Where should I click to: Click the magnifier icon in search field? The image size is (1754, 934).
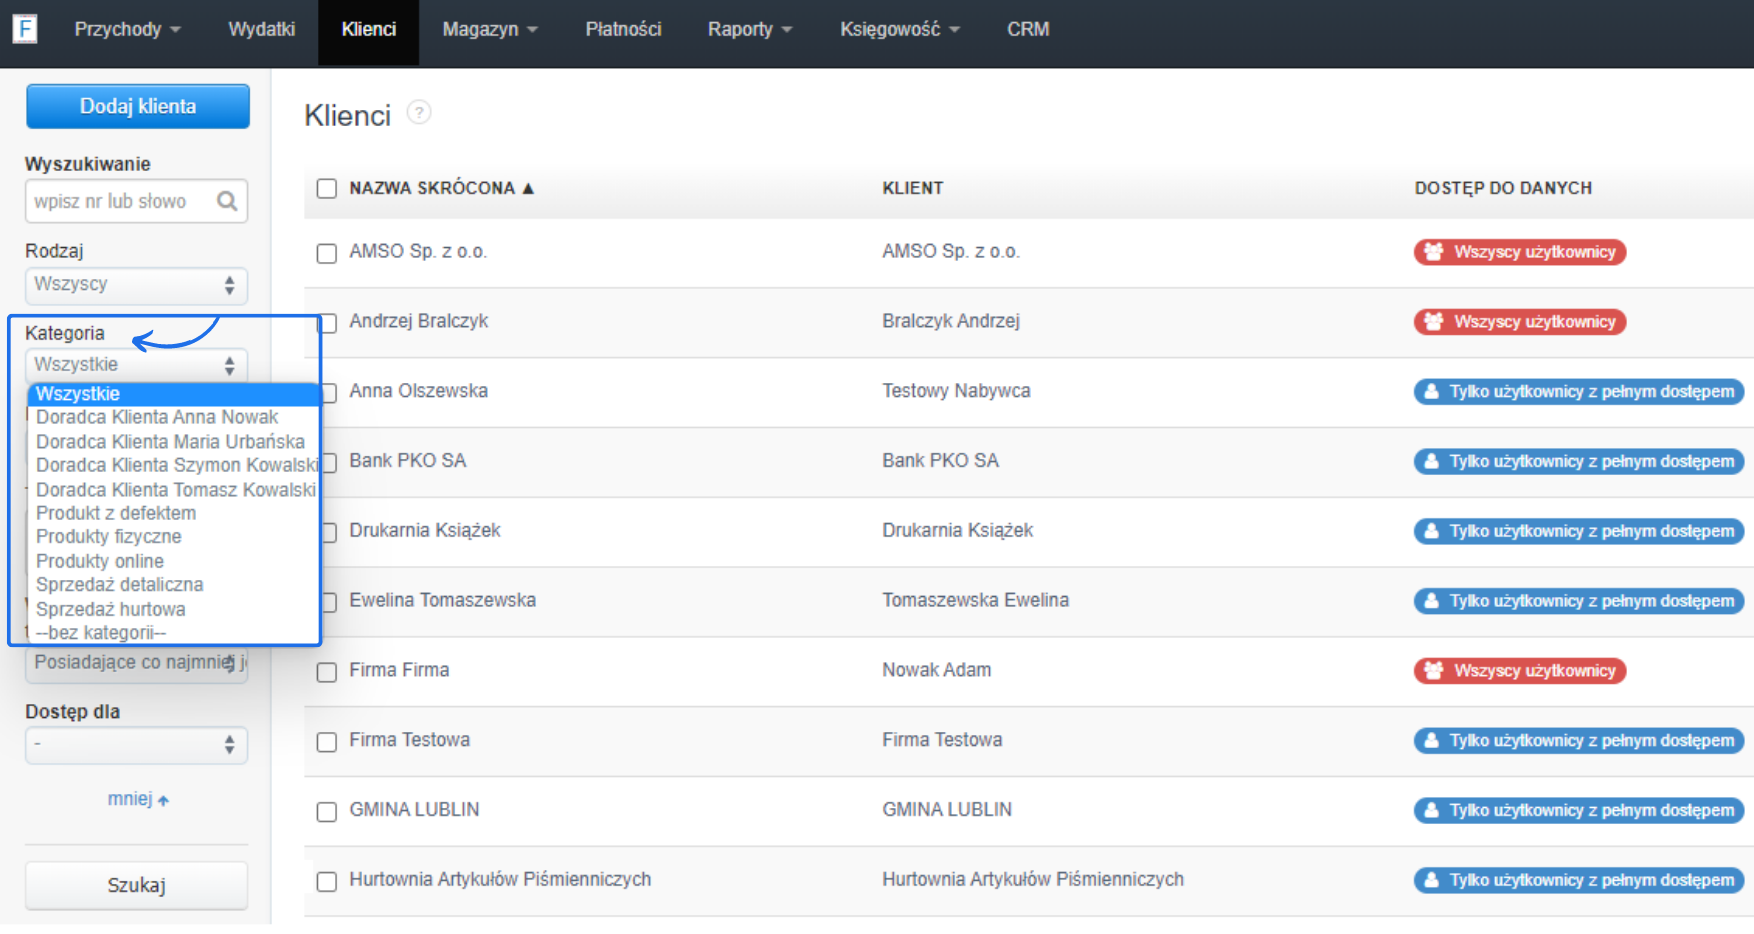click(227, 201)
